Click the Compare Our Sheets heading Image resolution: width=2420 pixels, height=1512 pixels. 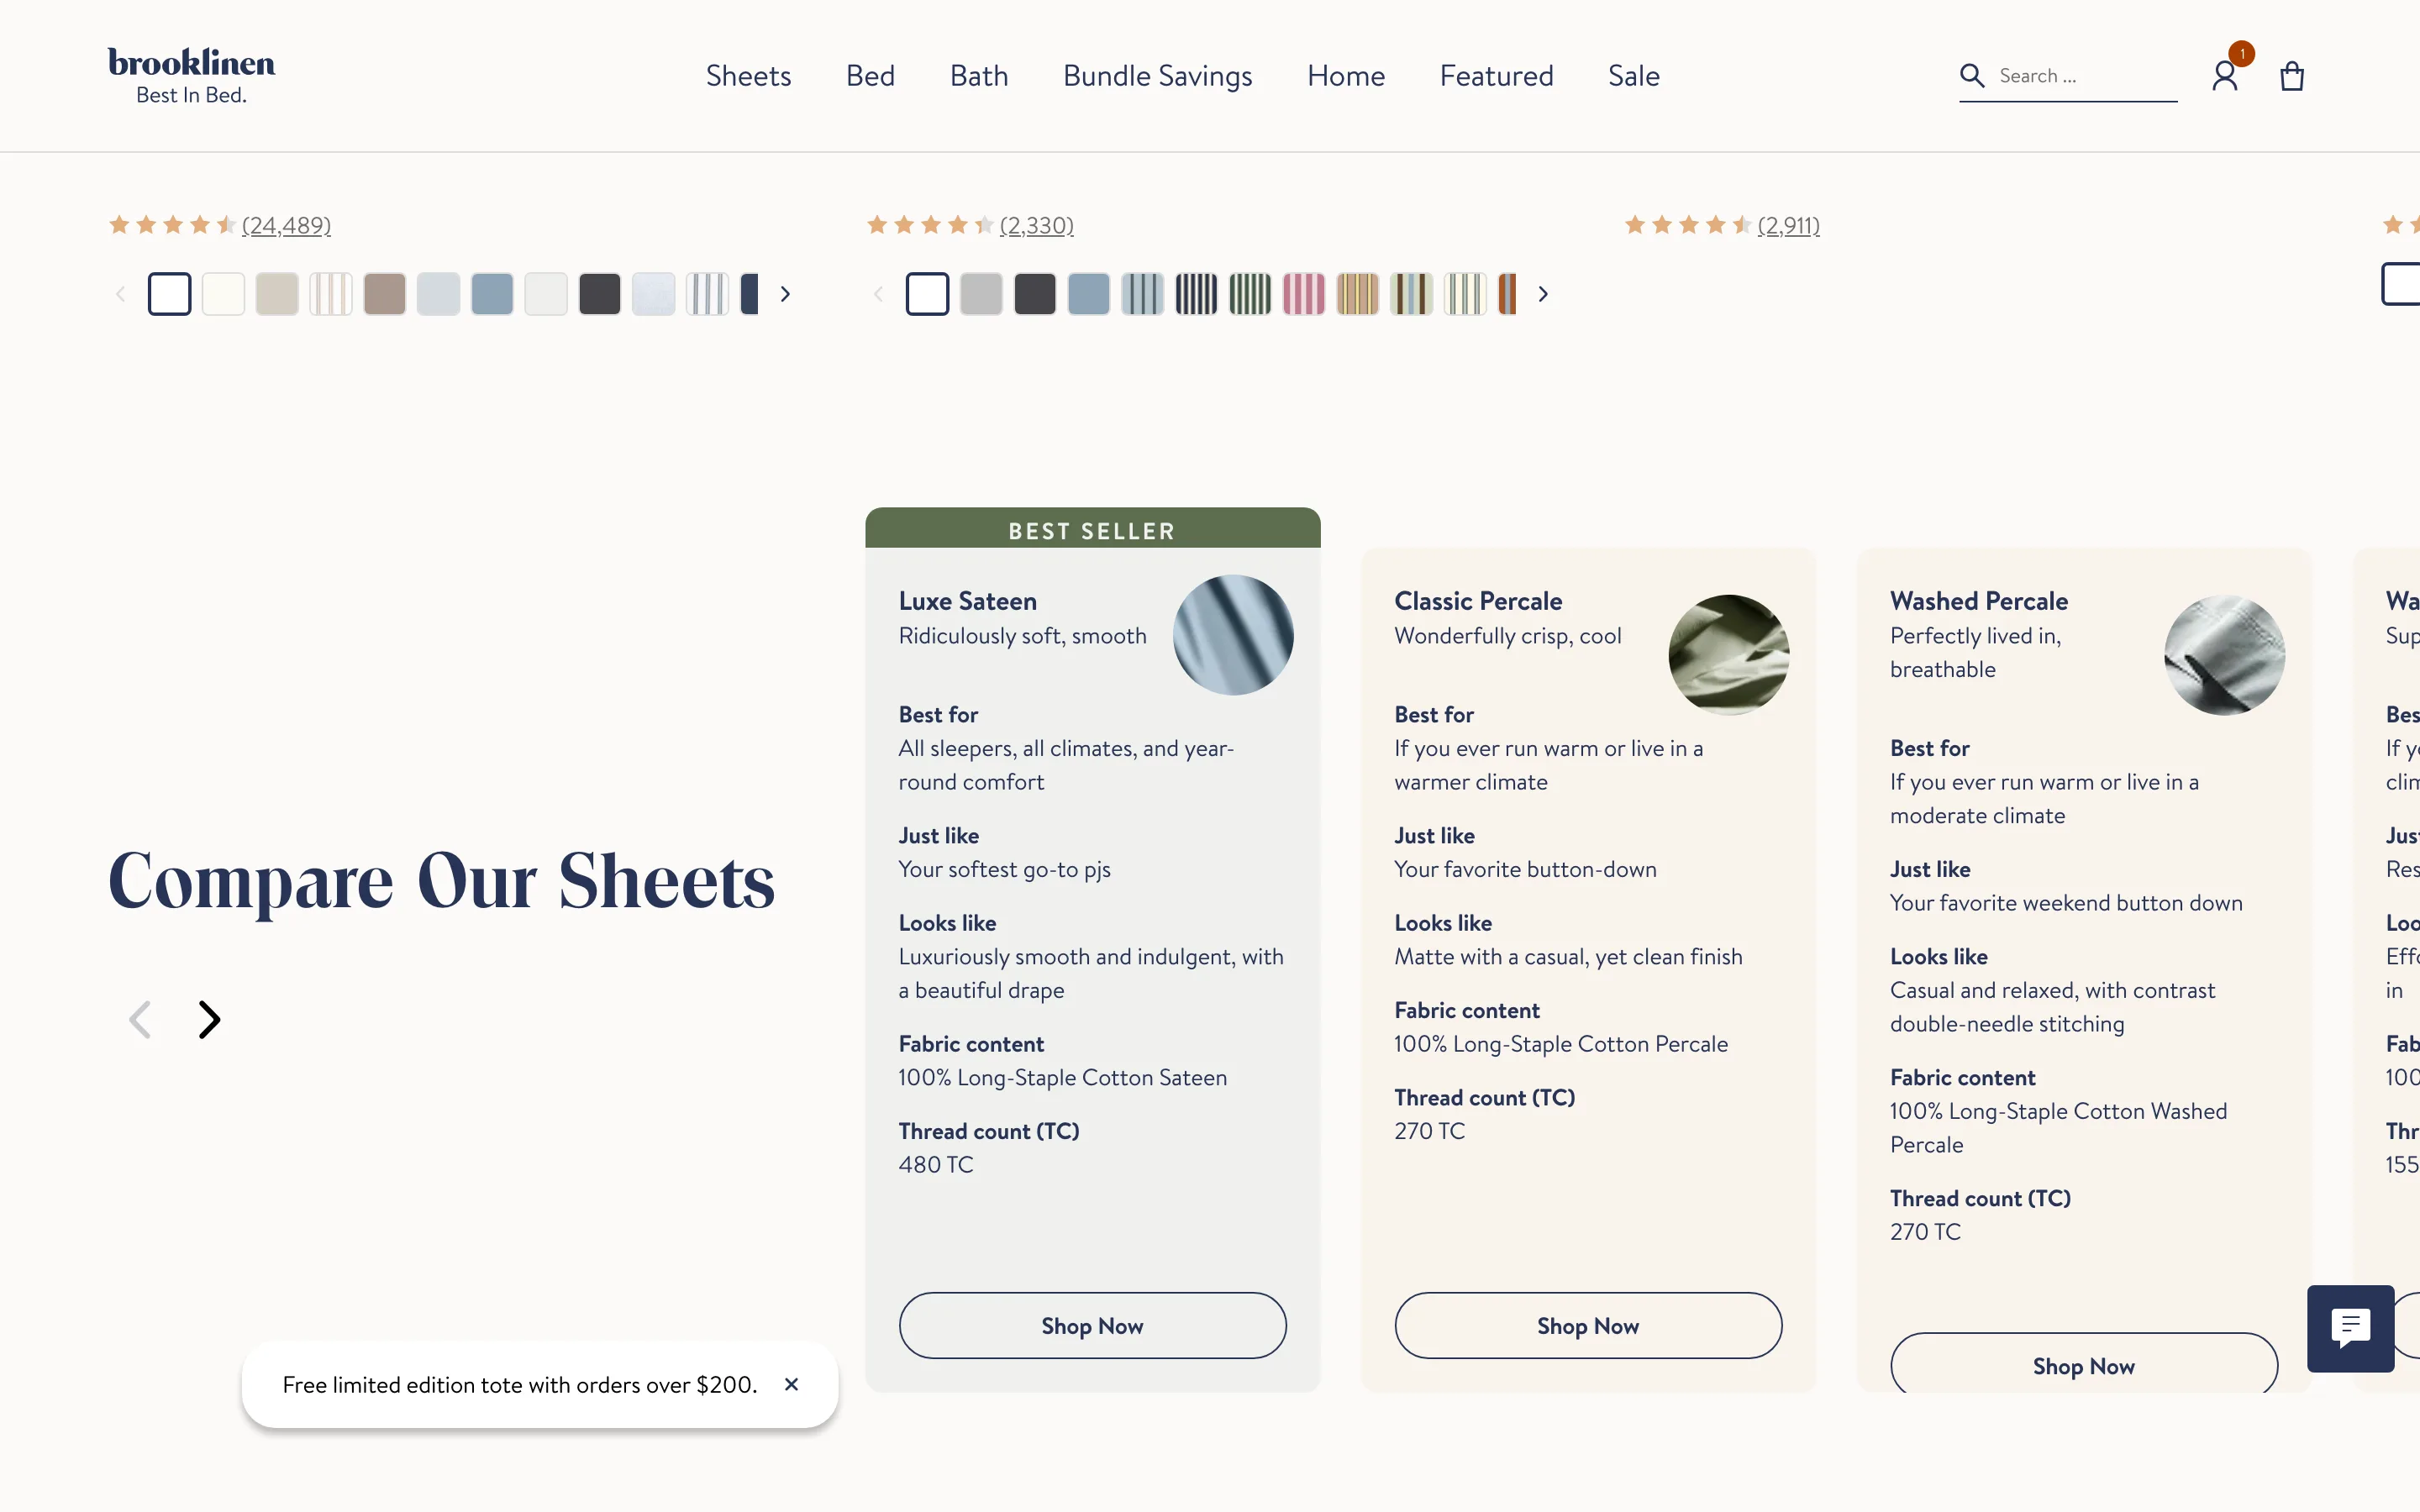pyautogui.click(x=441, y=882)
